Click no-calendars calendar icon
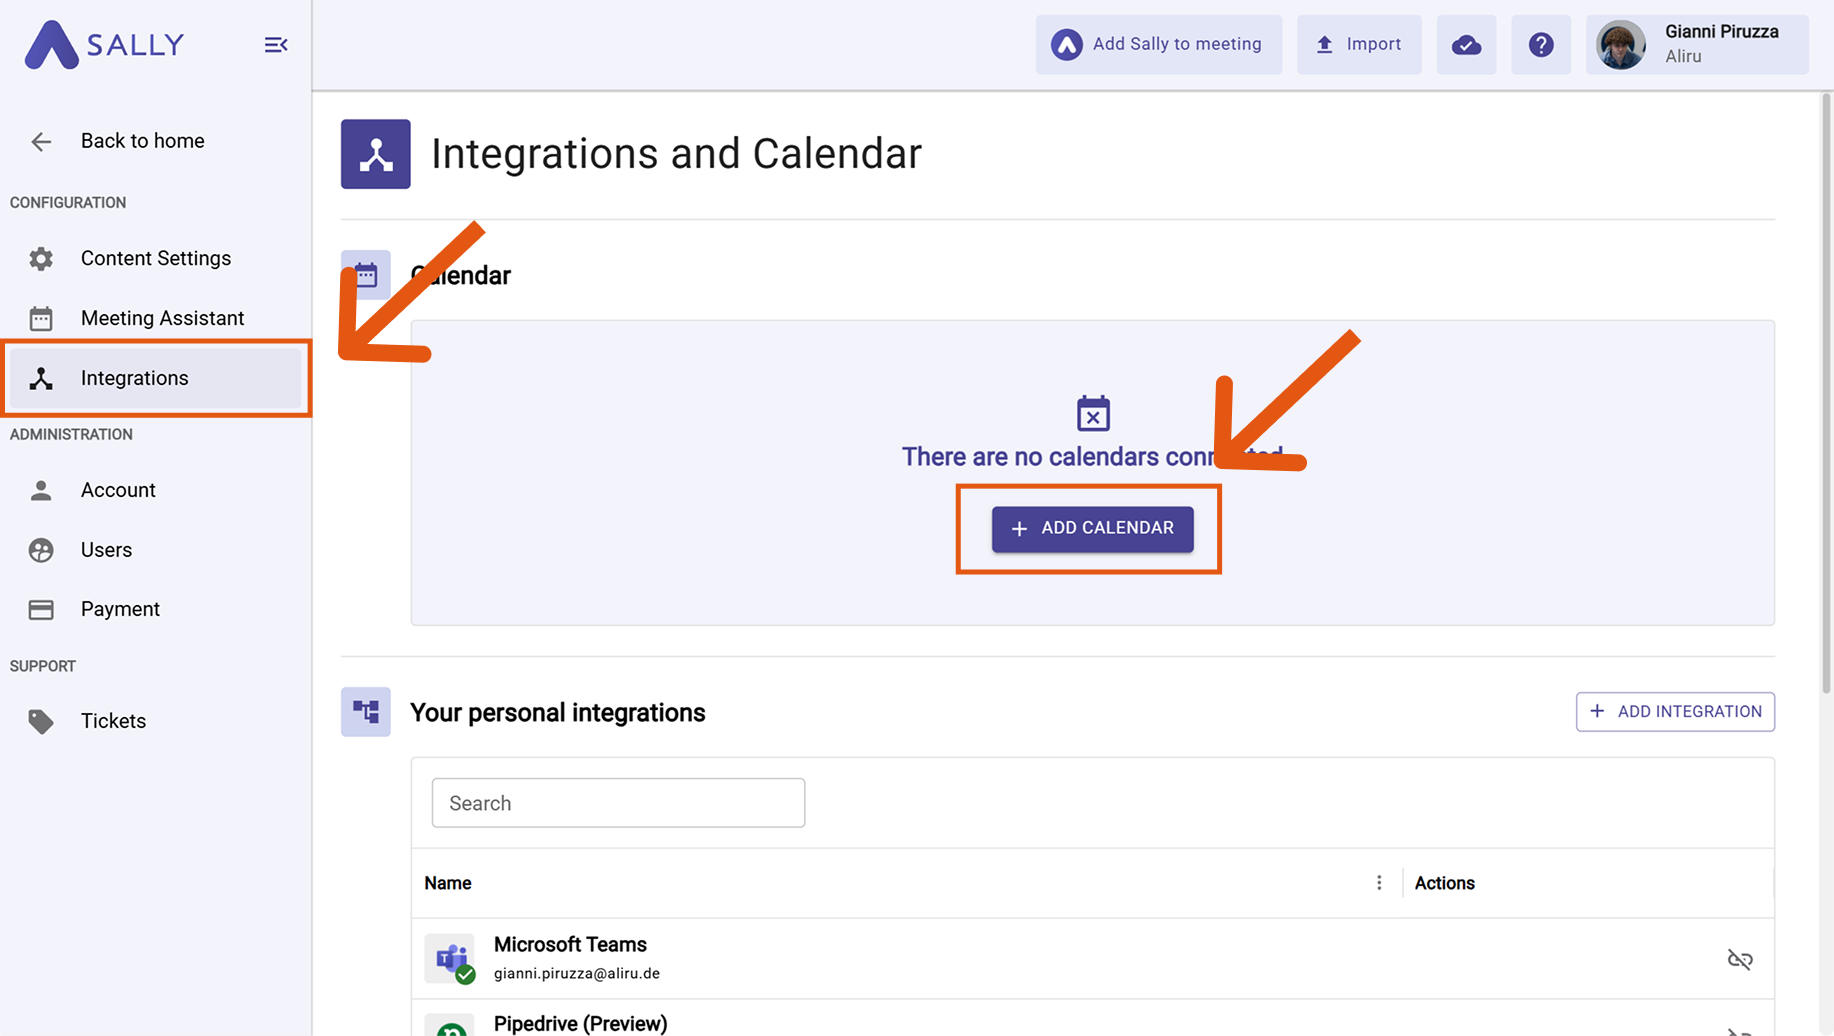The width and height of the screenshot is (1834, 1036). pos(1093,413)
